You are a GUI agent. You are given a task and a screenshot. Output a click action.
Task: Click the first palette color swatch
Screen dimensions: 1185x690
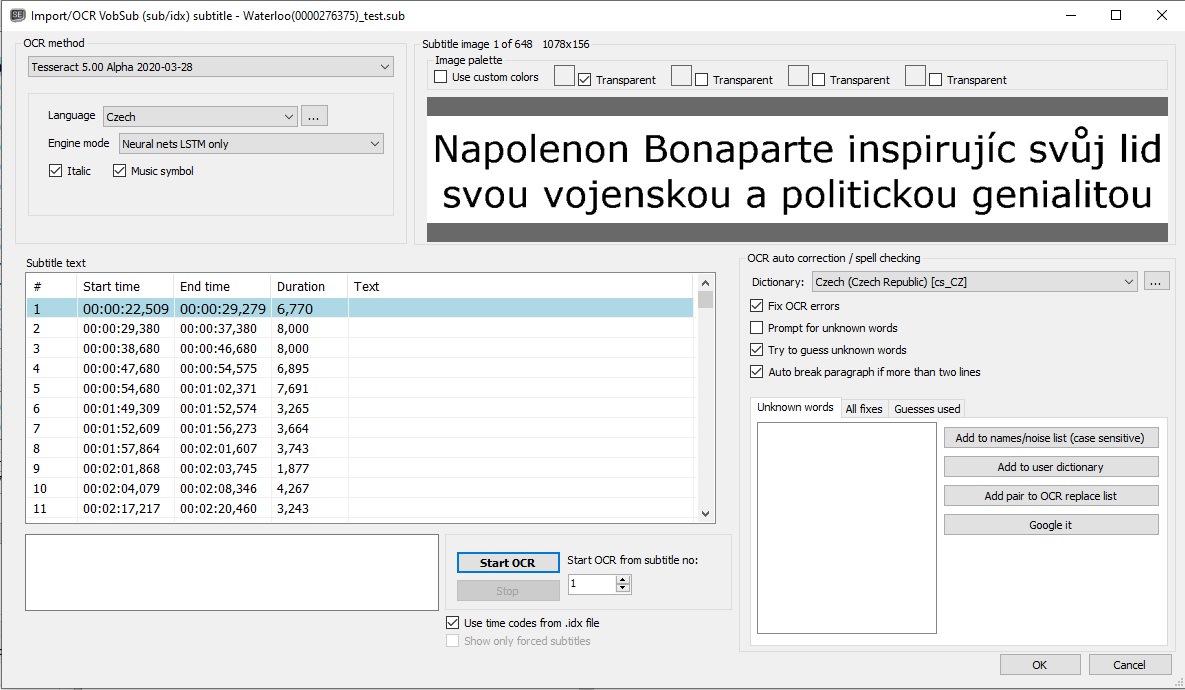[565, 76]
